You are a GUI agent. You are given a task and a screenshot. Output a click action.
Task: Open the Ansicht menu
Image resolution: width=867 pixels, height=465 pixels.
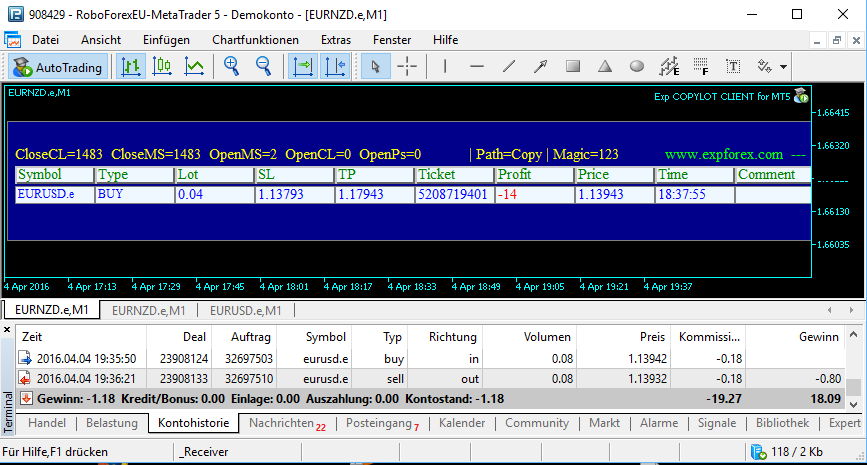[x=101, y=40]
